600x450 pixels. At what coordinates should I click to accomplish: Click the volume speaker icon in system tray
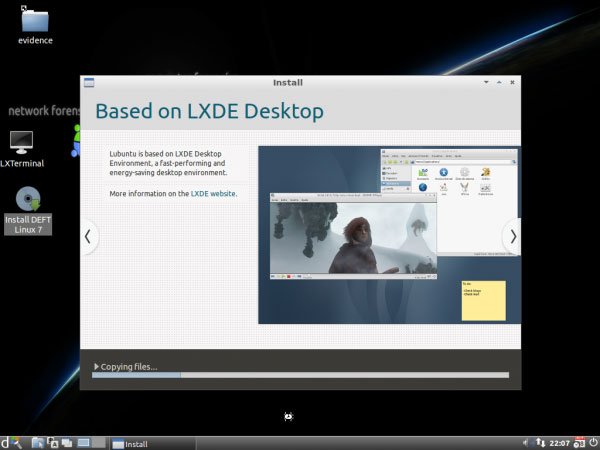(526, 443)
